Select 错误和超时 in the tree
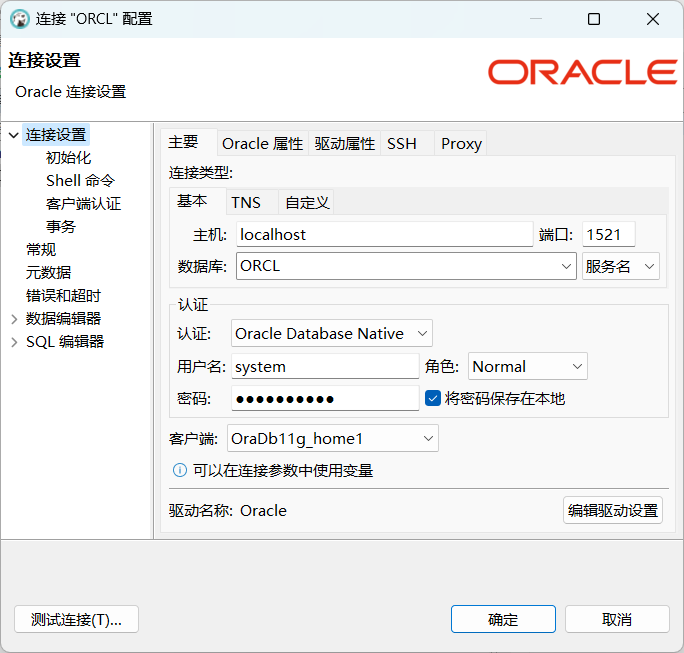 63,296
